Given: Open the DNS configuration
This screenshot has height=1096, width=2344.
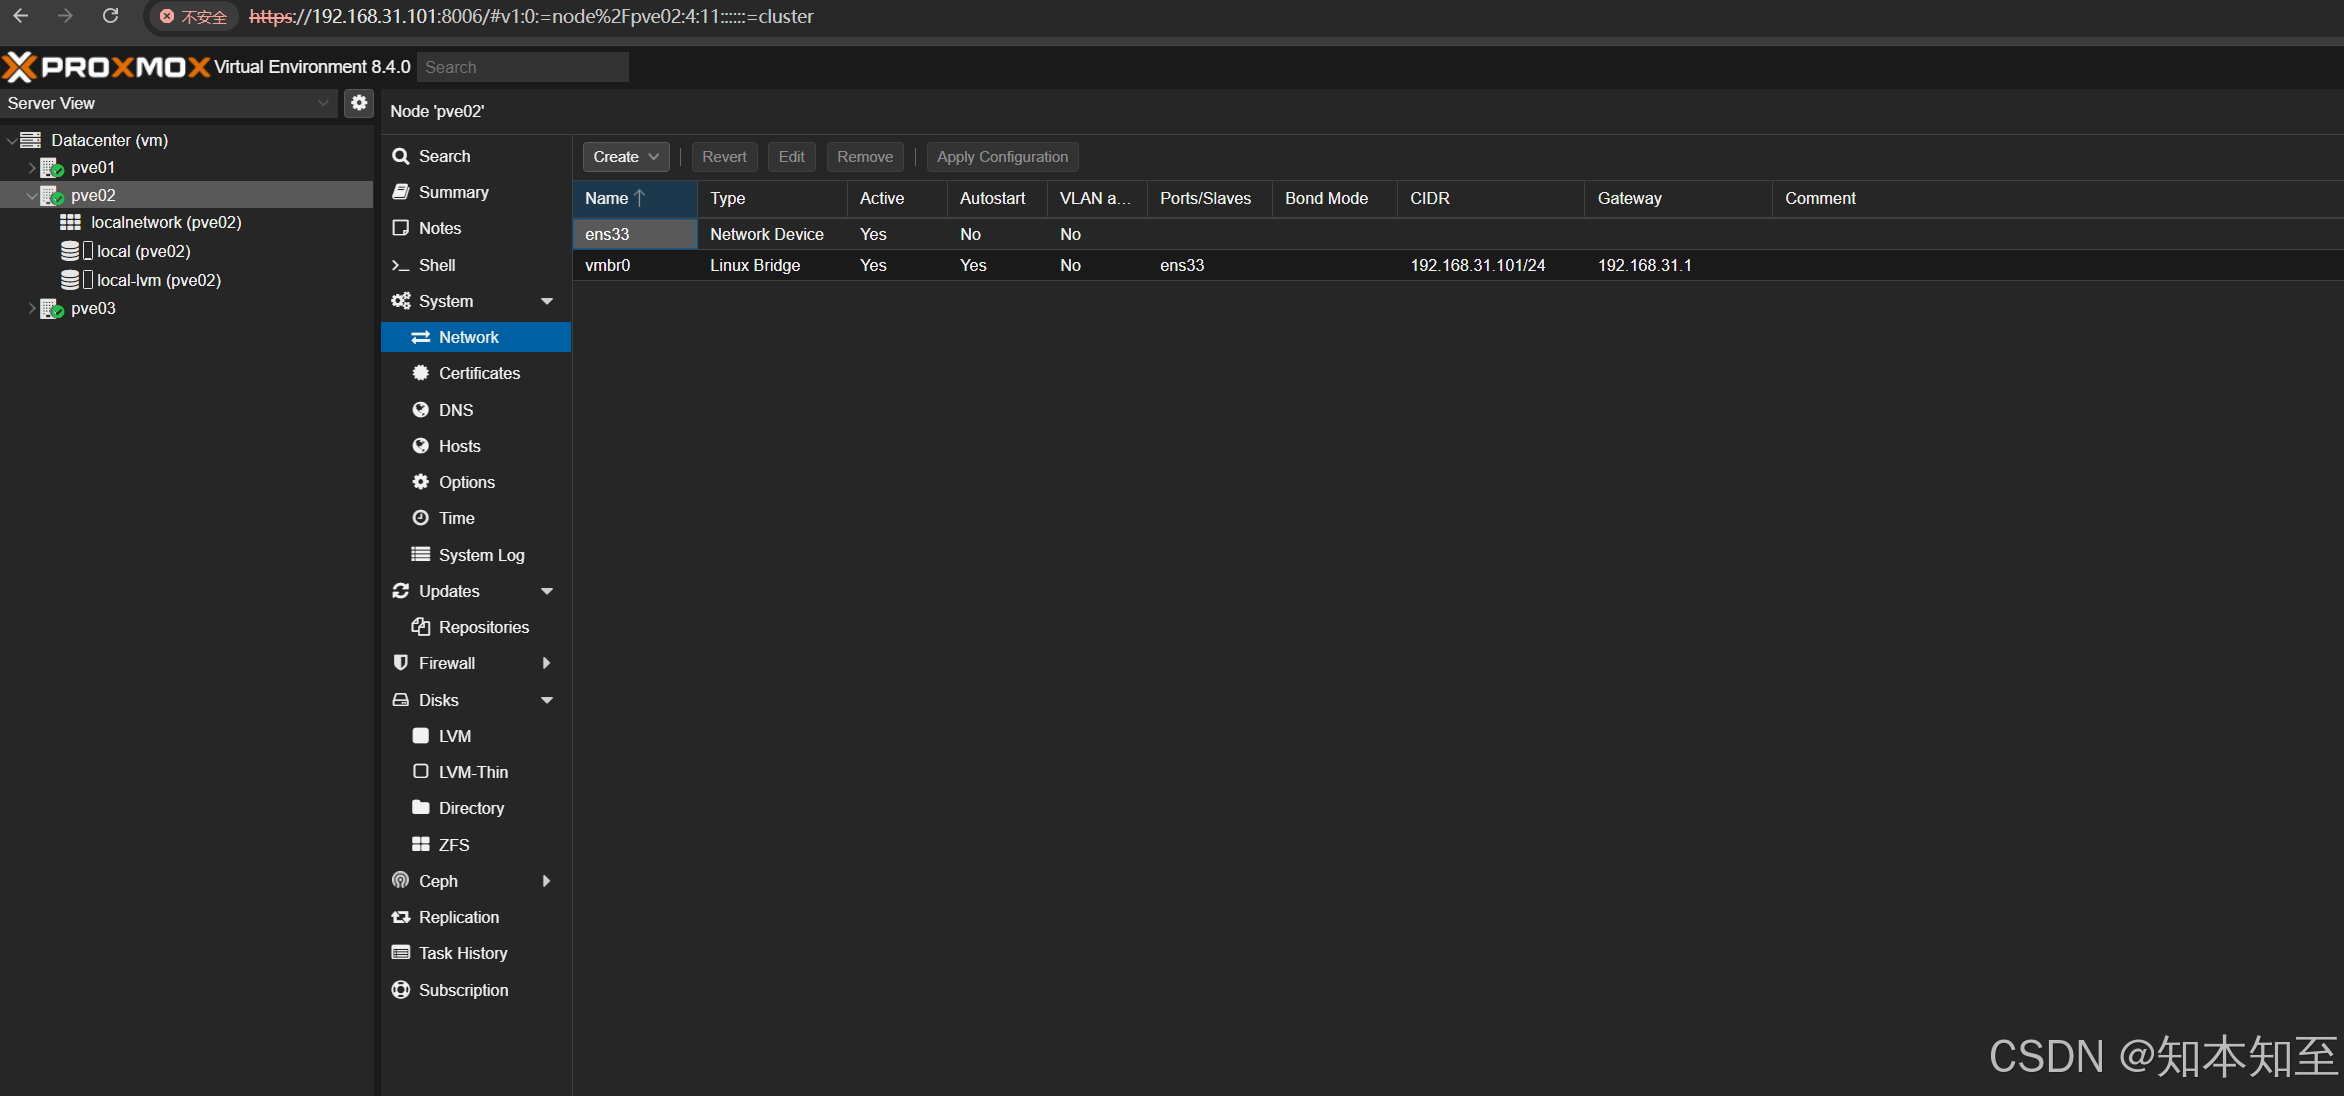Looking at the screenshot, I should point(455,409).
